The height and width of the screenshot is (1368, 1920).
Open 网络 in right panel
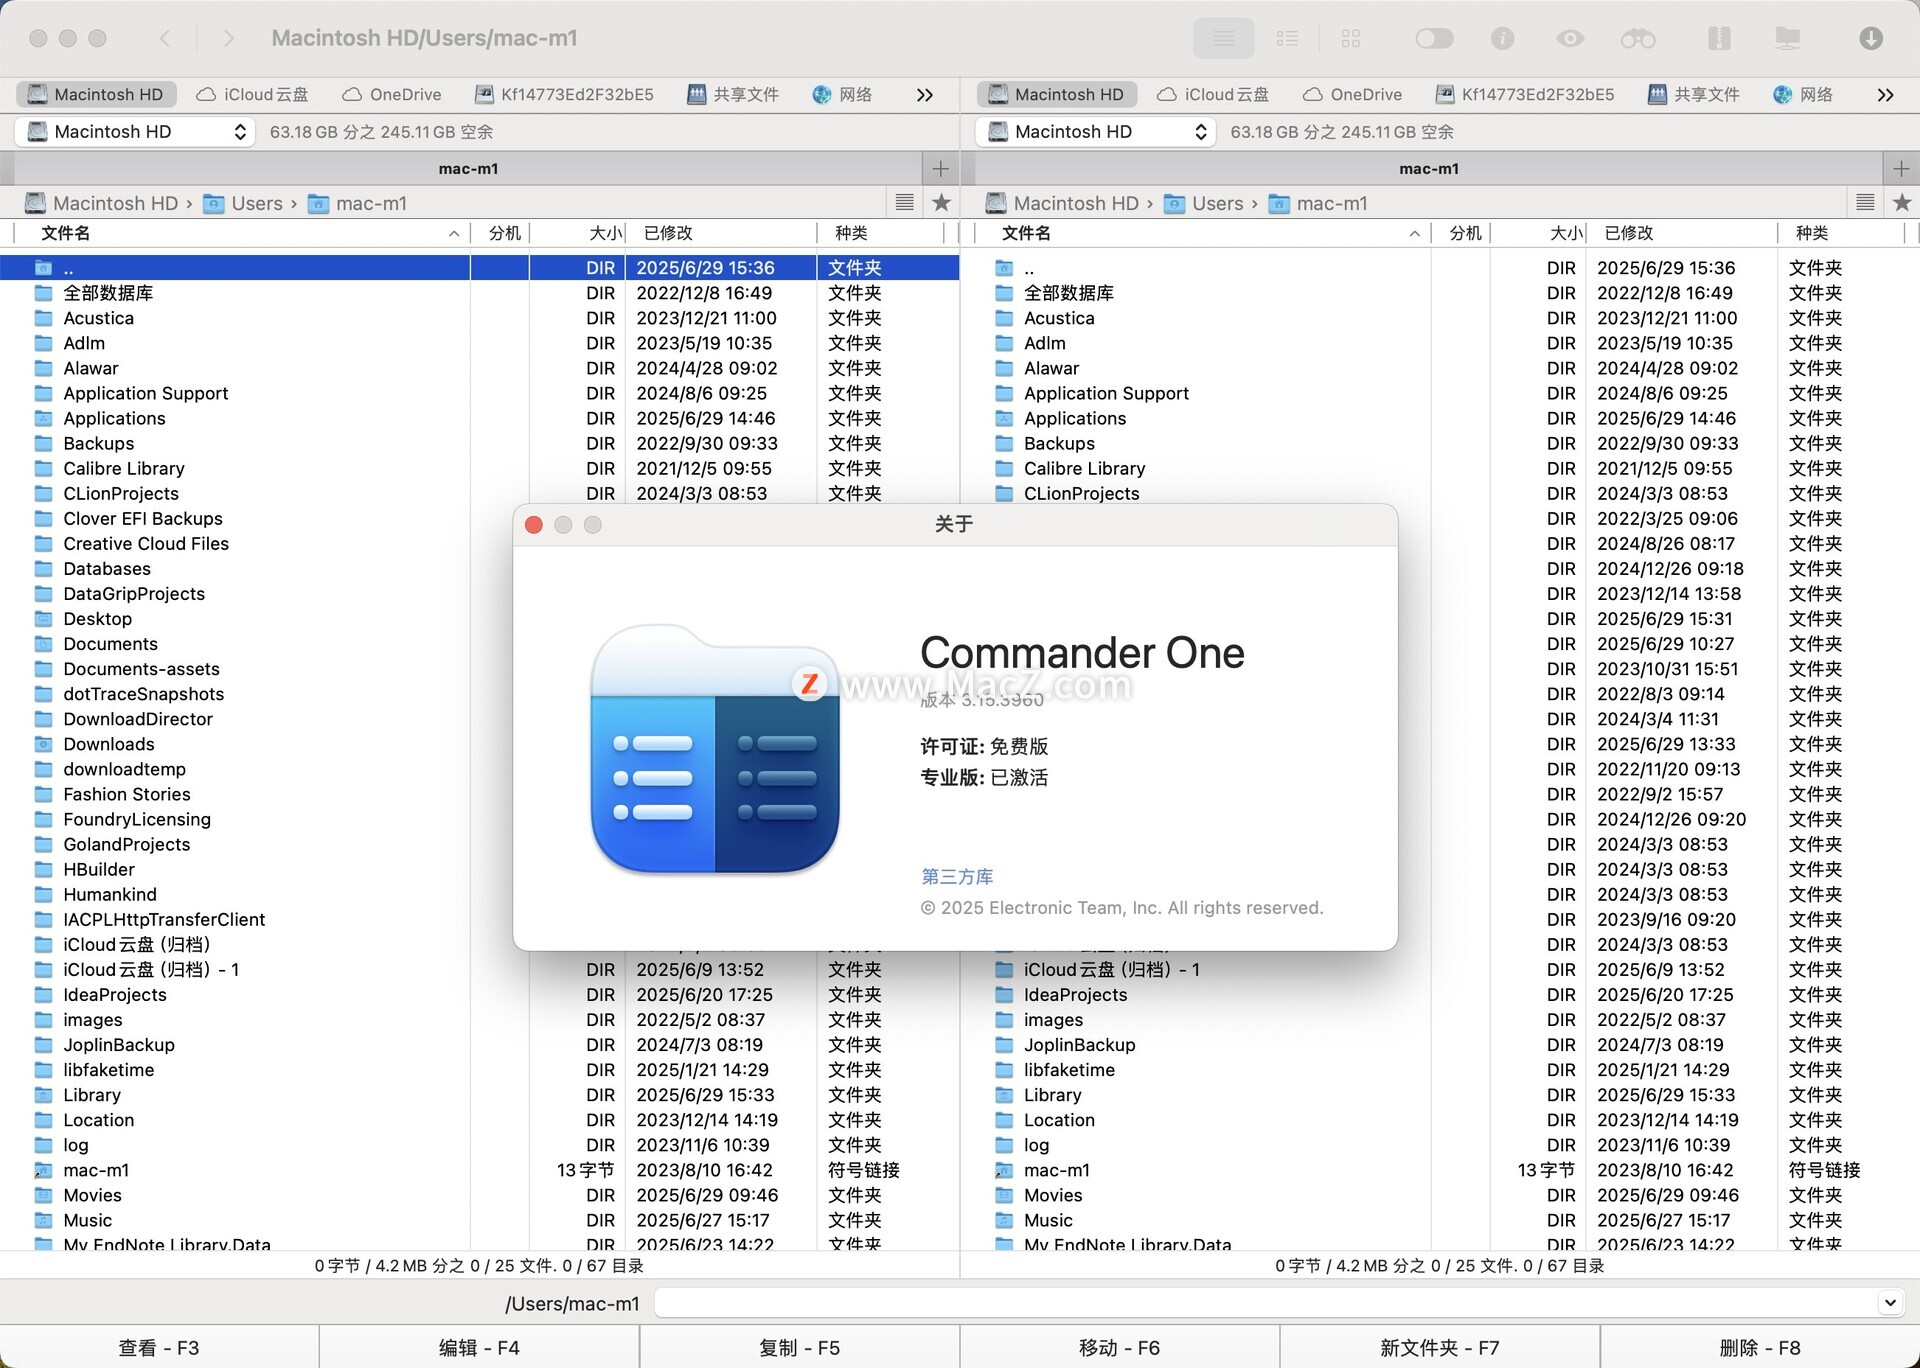point(1803,94)
